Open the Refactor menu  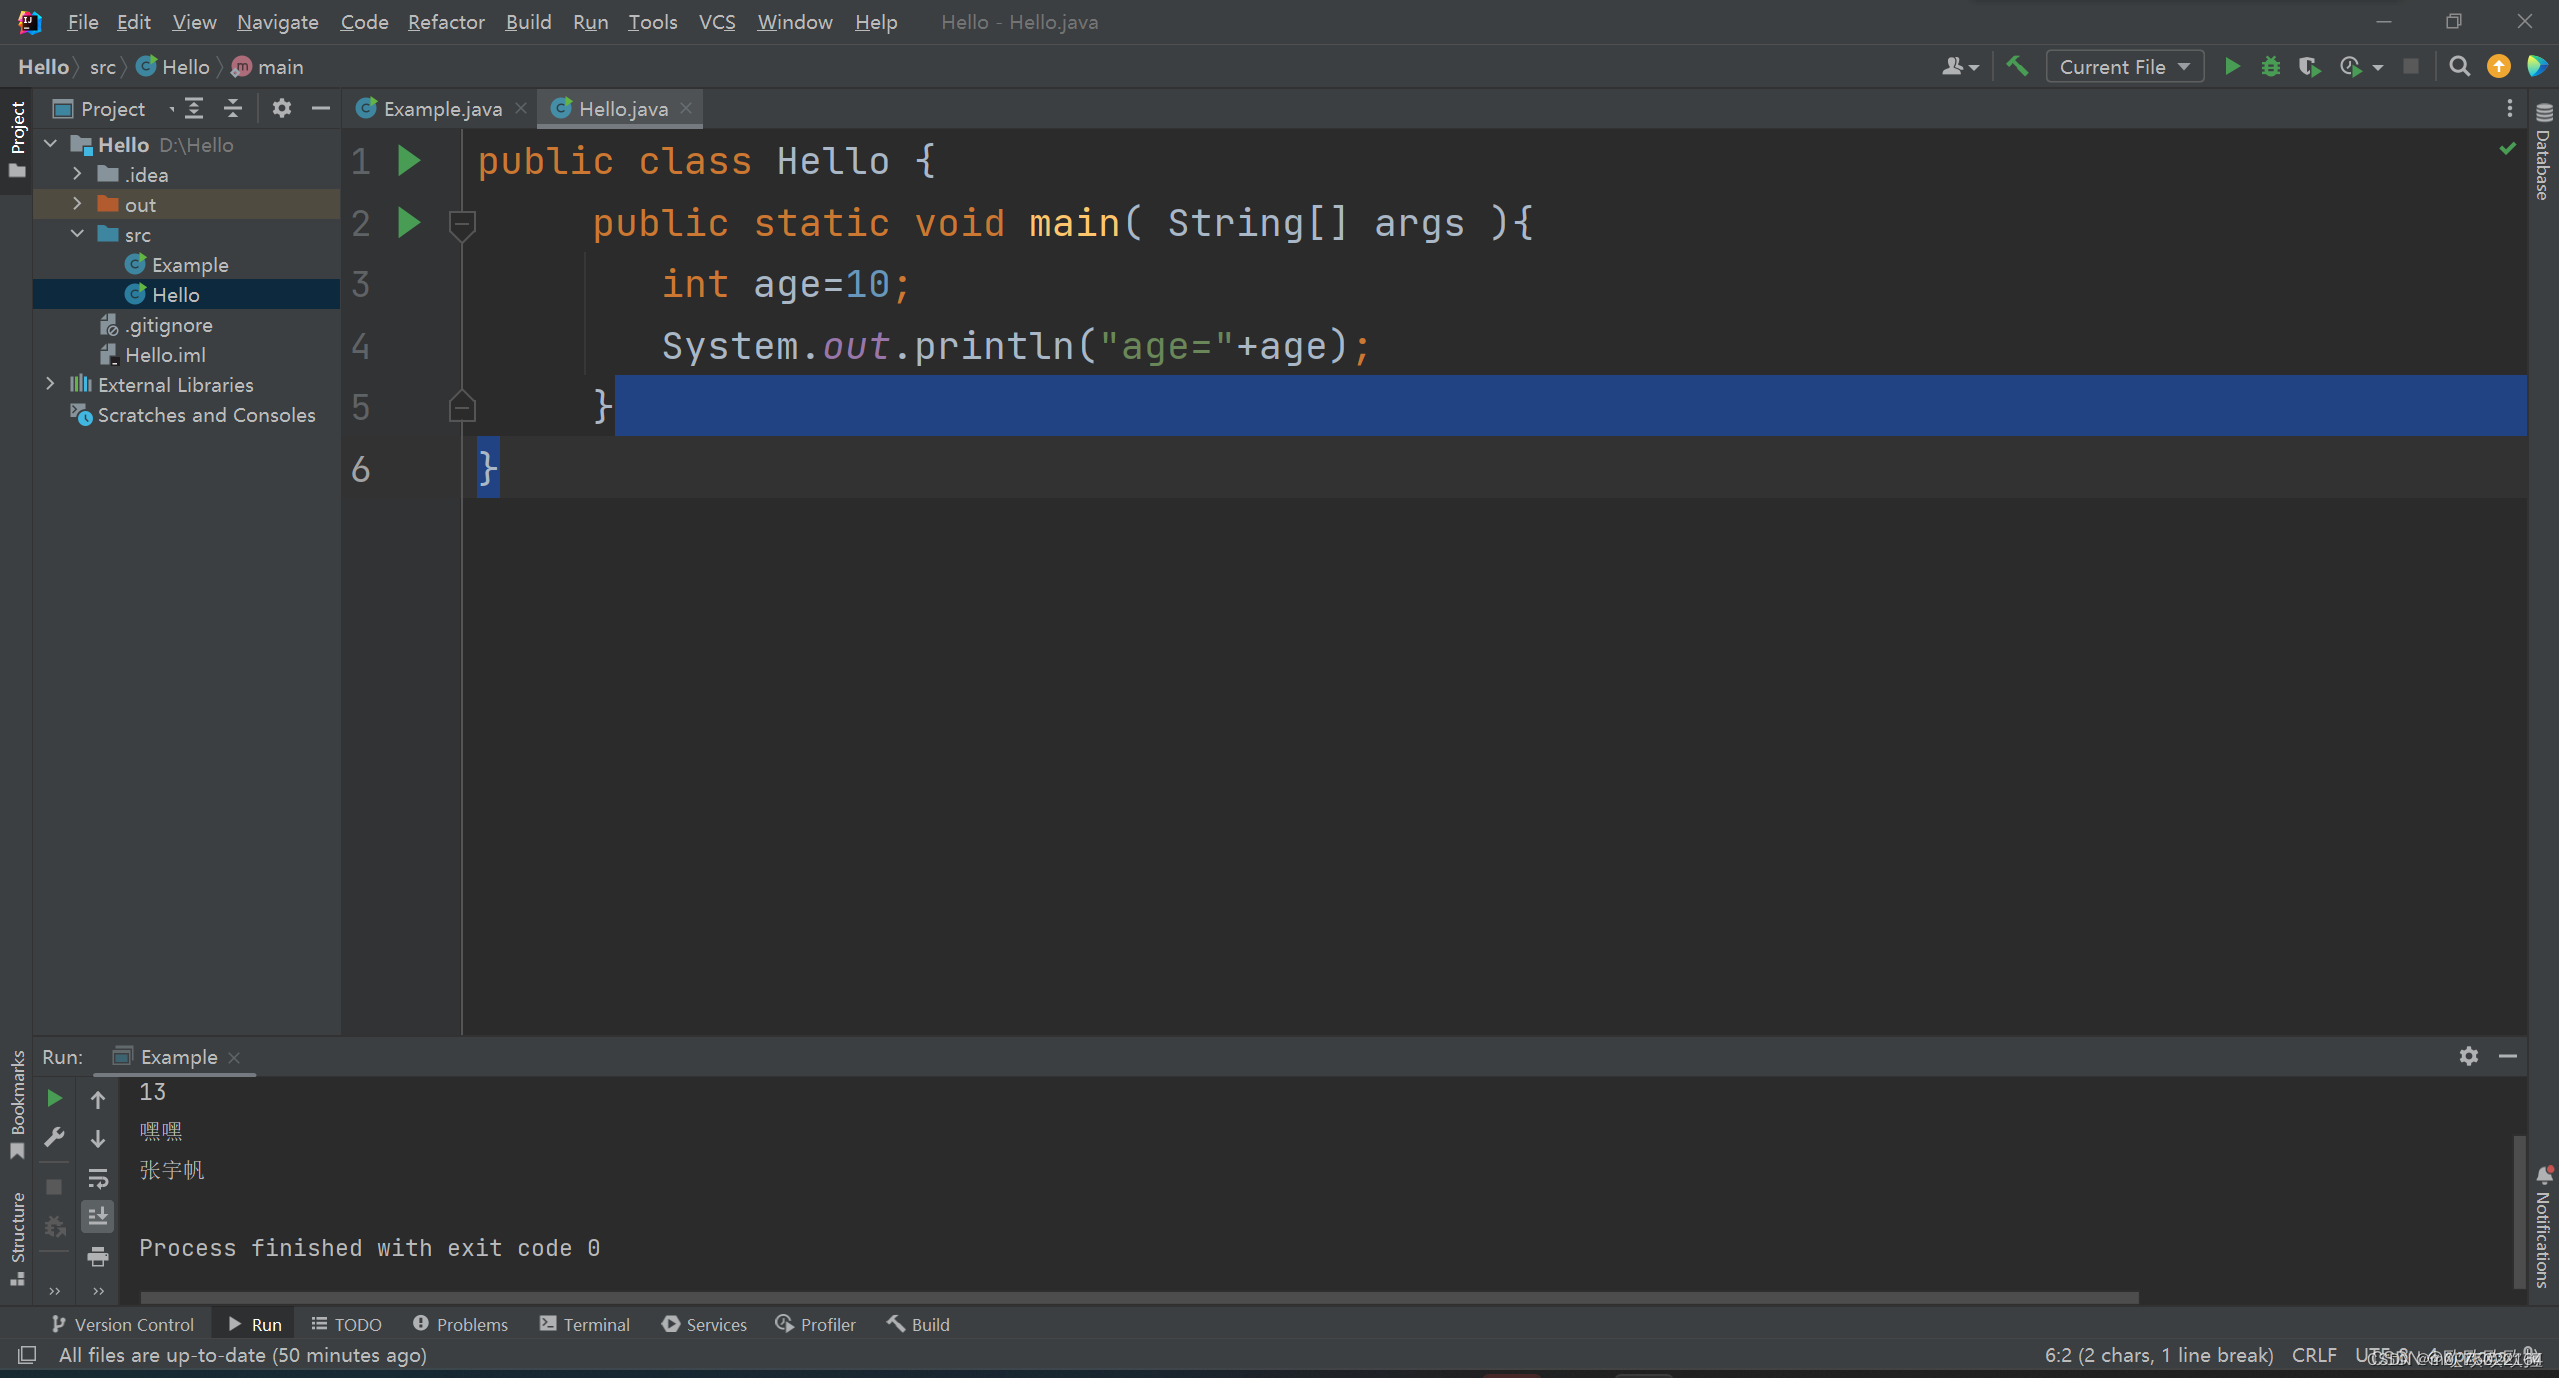pos(445,22)
